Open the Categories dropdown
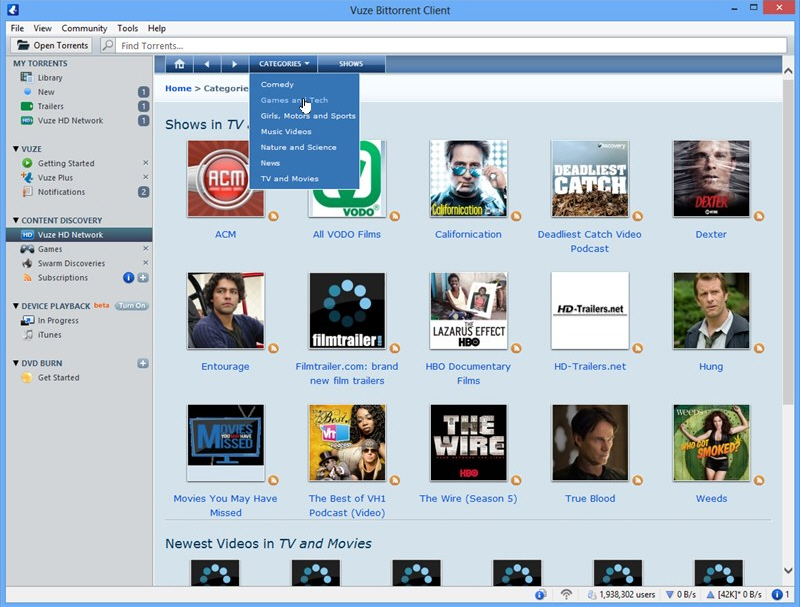This screenshot has width=800, height=607. point(284,64)
